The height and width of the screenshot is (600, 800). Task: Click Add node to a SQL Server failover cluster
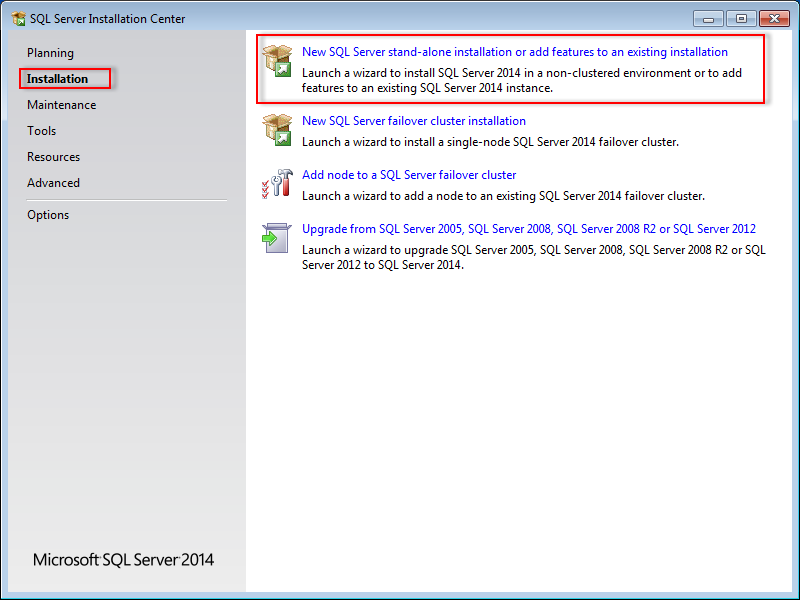(409, 175)
